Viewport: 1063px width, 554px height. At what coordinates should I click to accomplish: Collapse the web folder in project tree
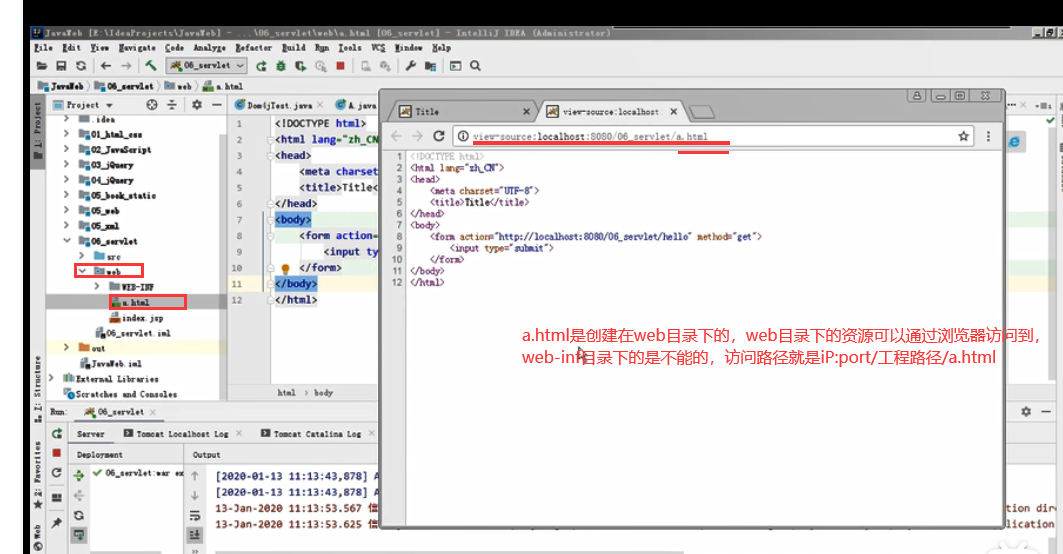pos(82,271)
